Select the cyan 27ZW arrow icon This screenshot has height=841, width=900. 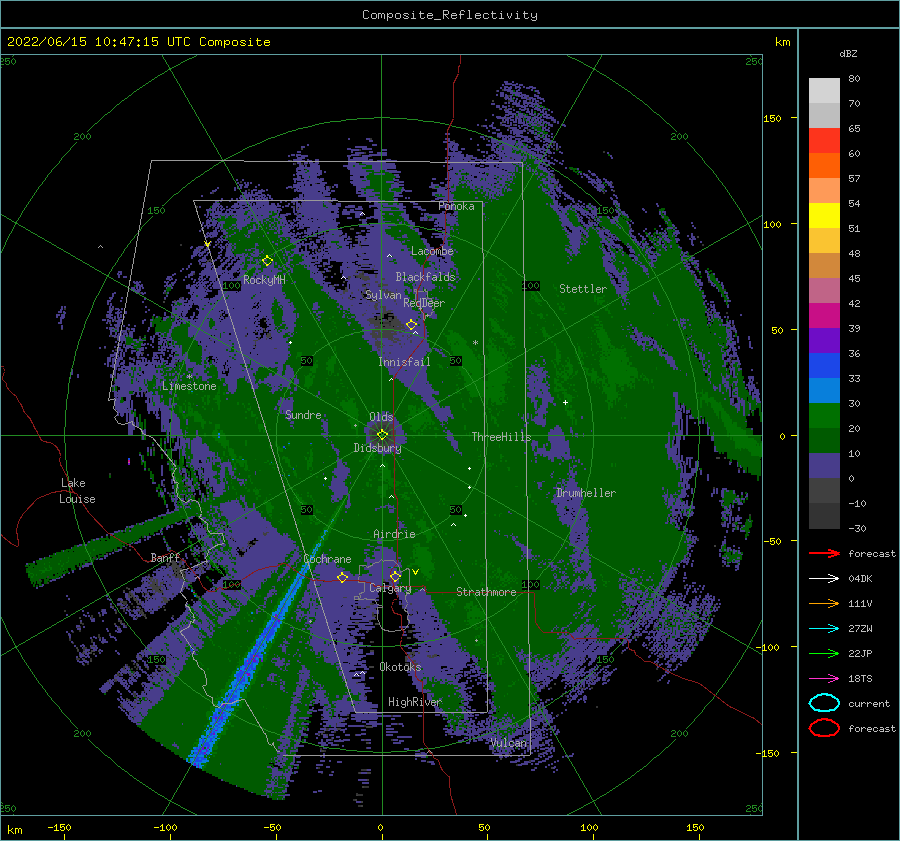(x=824, y=629)
